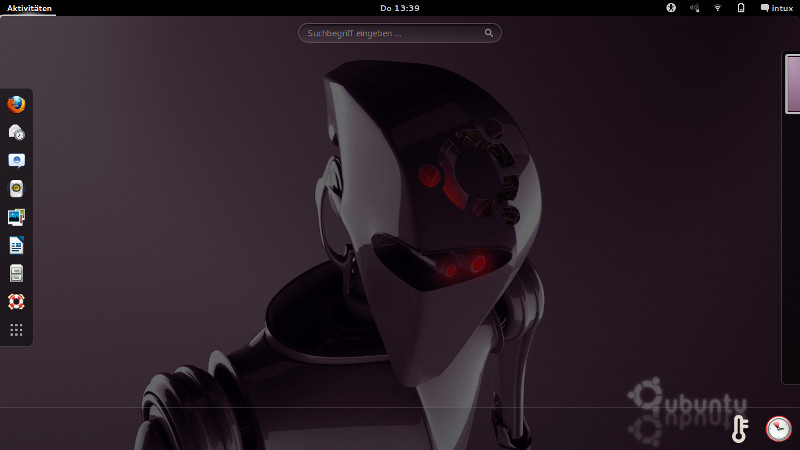This screenshot has height=450, width=800.
Task: Open the accessibility menu icon
Action: 671,8
